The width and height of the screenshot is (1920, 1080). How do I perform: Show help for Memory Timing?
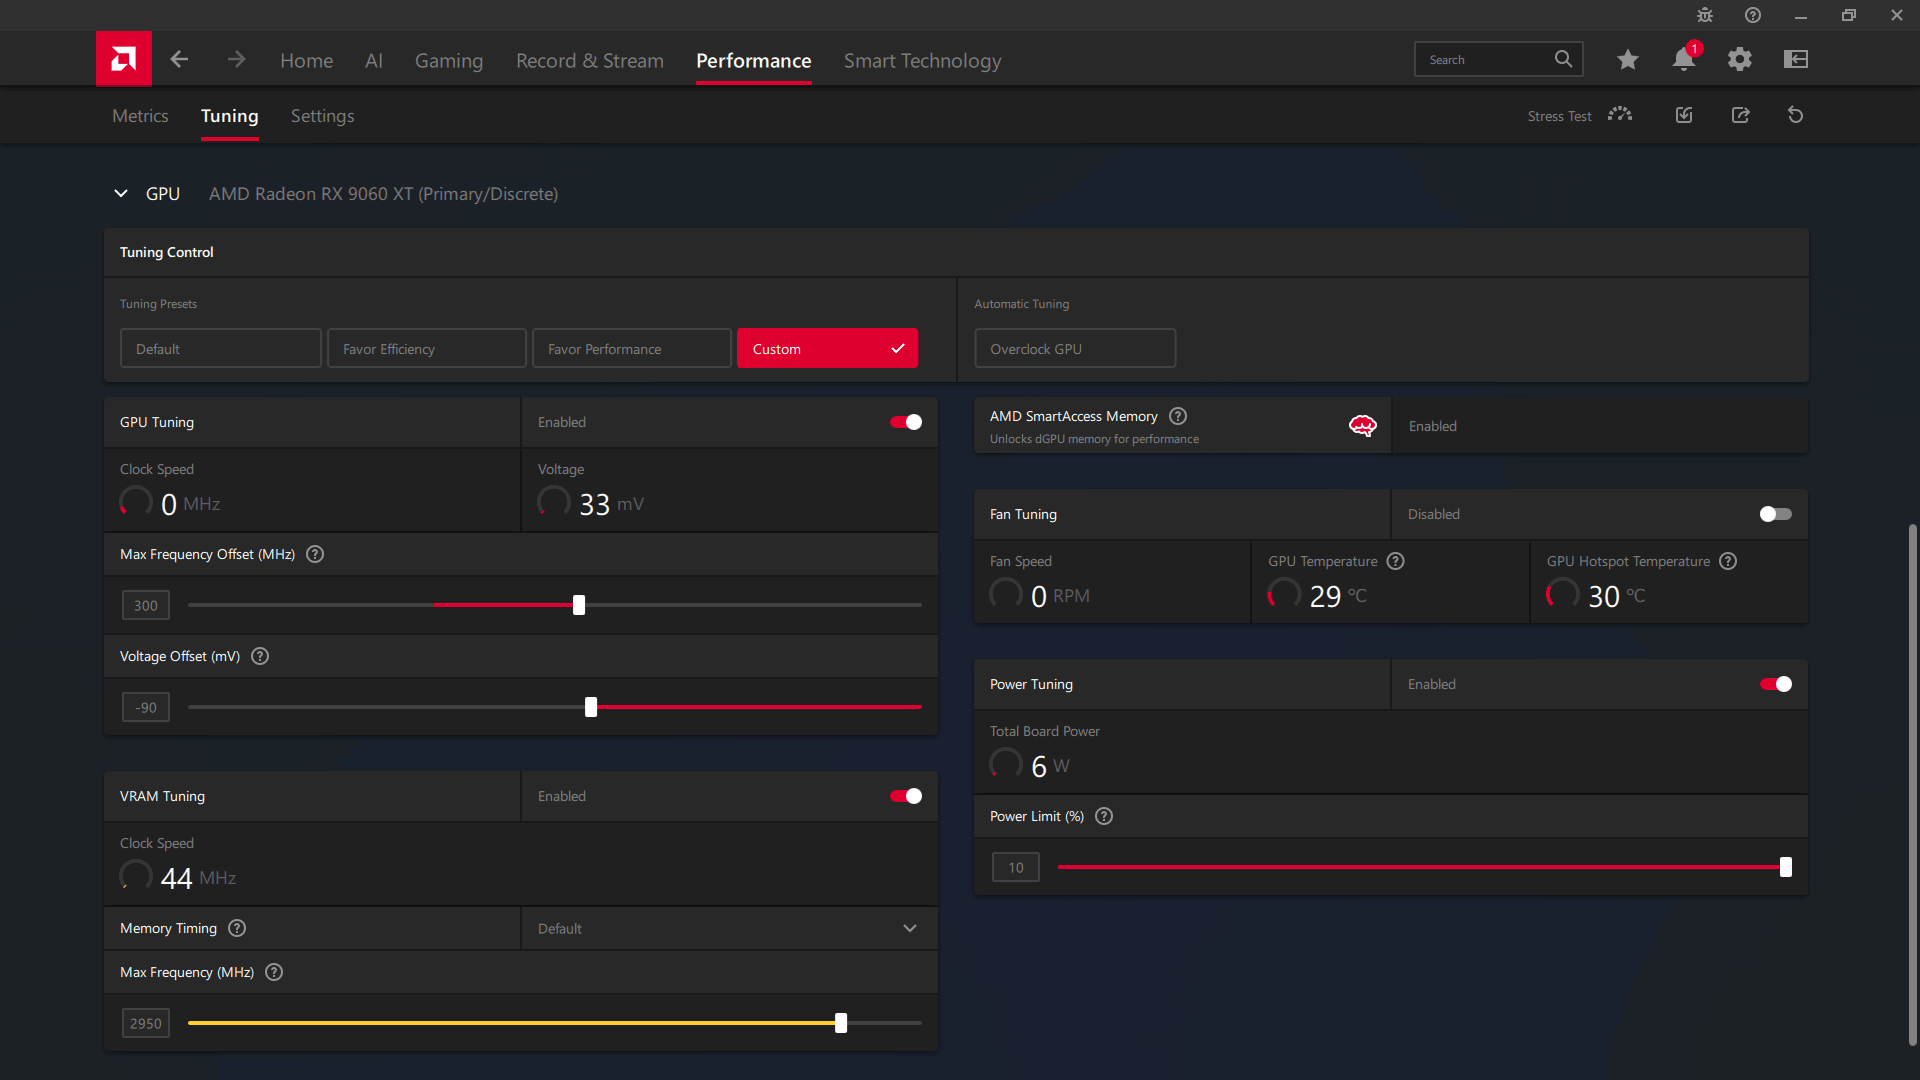tap(237, 928)
